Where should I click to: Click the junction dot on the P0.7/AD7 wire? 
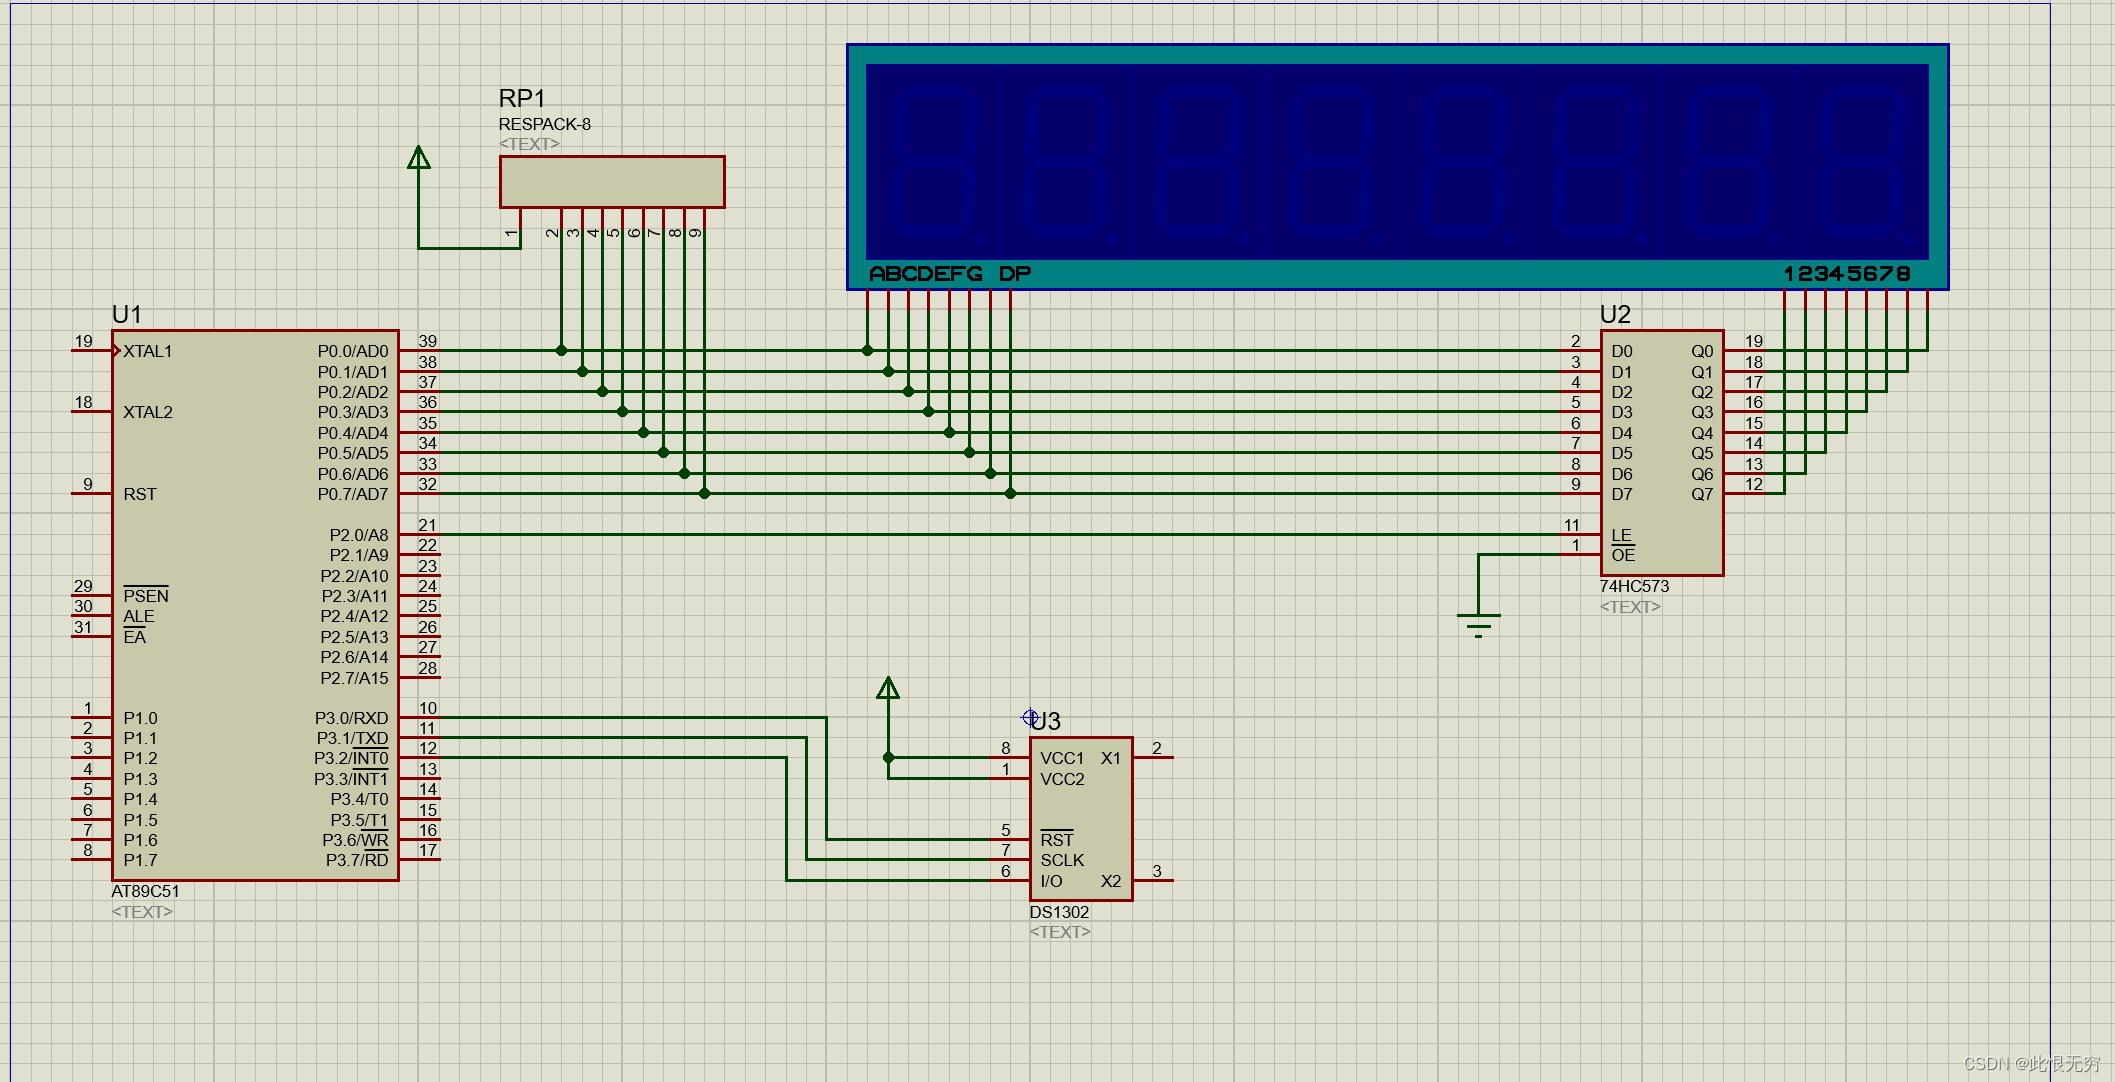click(705, 493)
